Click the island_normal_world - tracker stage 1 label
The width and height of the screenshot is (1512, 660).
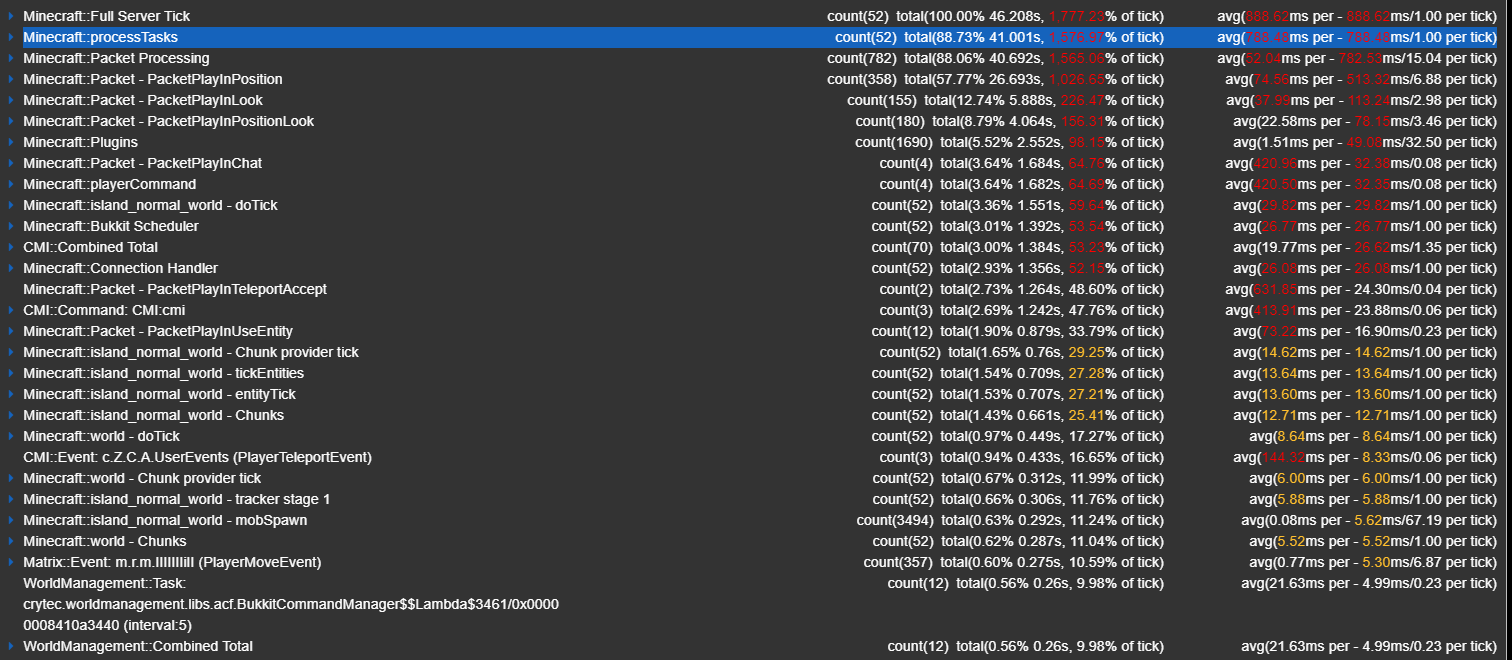[x=176, y=499]
